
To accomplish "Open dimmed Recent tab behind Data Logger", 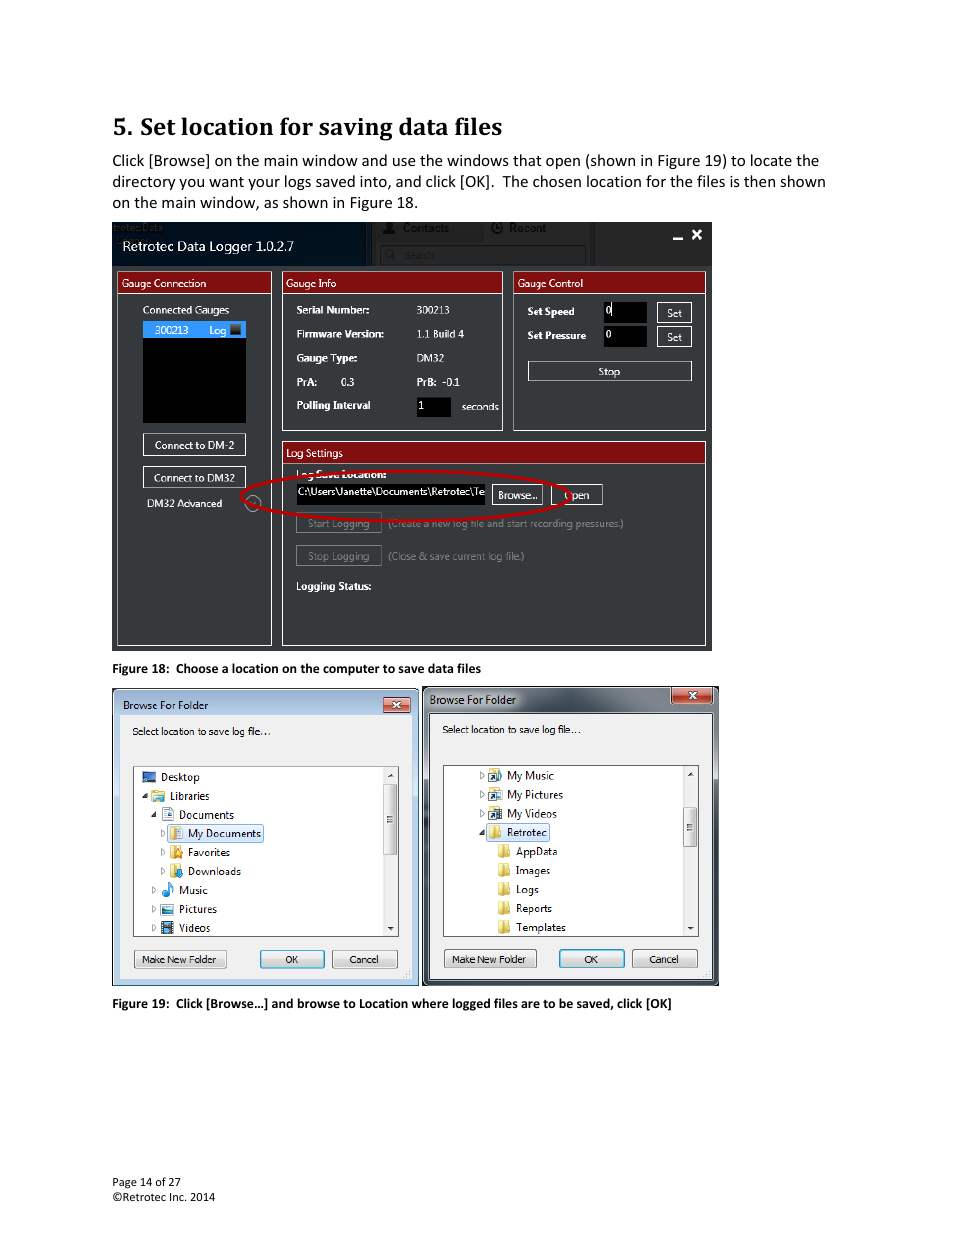I will 519,228.
